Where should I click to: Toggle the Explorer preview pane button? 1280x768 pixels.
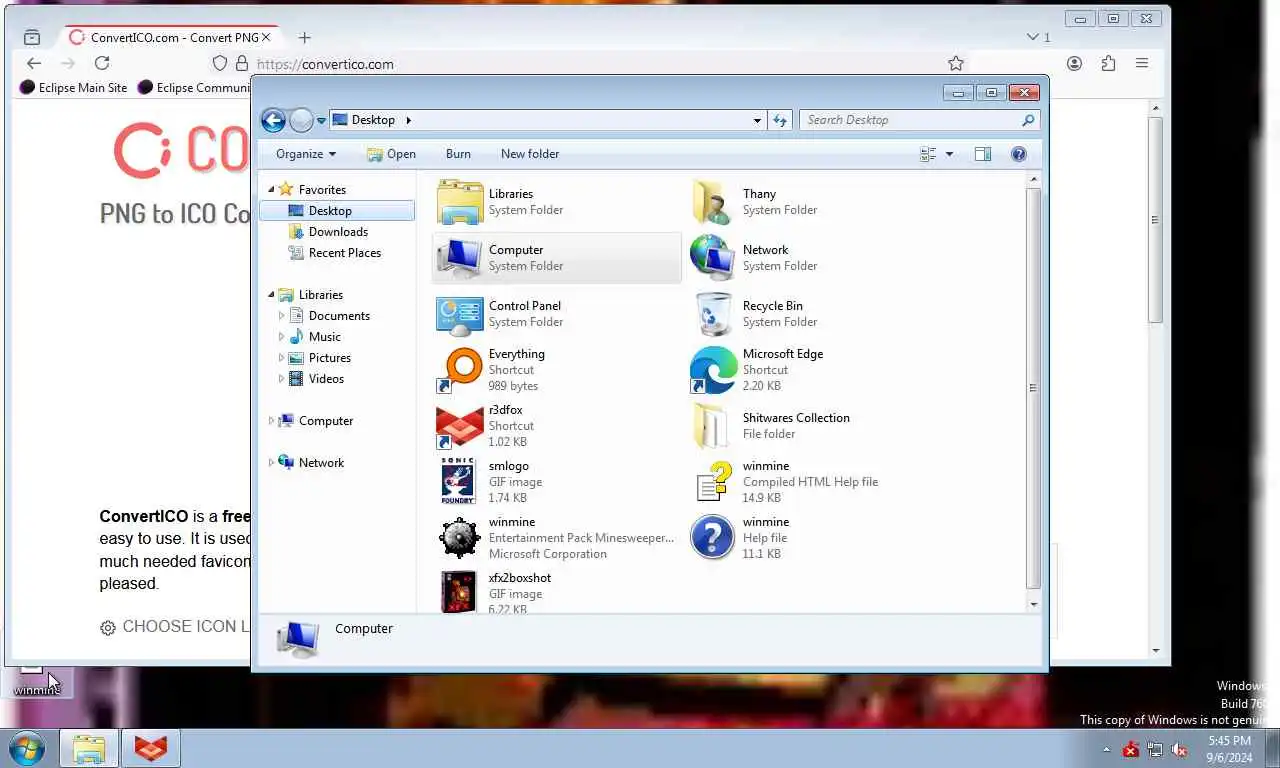[983, 154]
